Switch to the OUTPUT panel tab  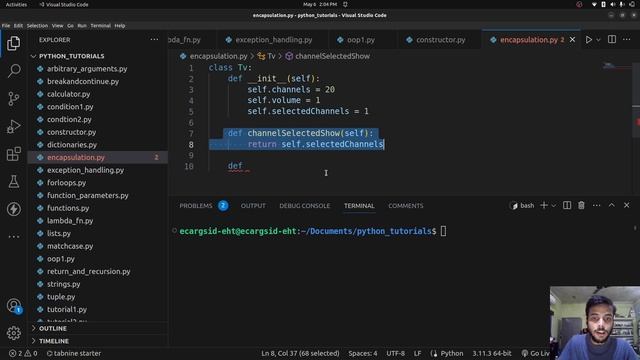tap(253, 206)
